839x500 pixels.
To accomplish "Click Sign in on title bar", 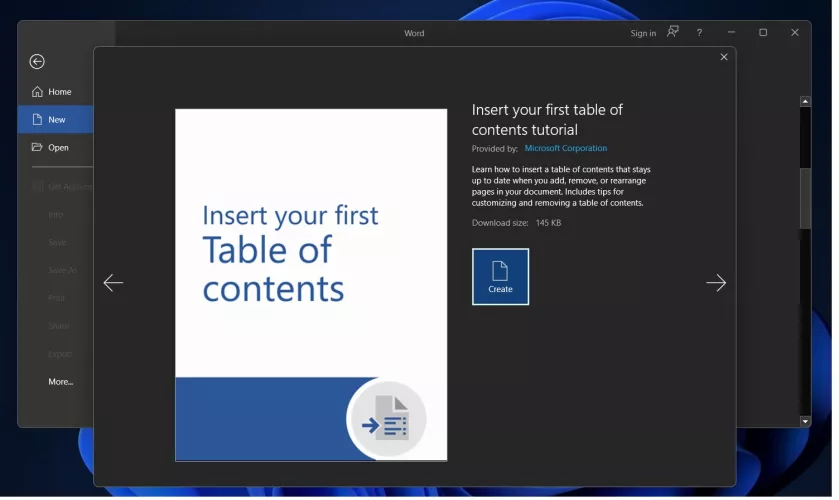I will [643, 33].
